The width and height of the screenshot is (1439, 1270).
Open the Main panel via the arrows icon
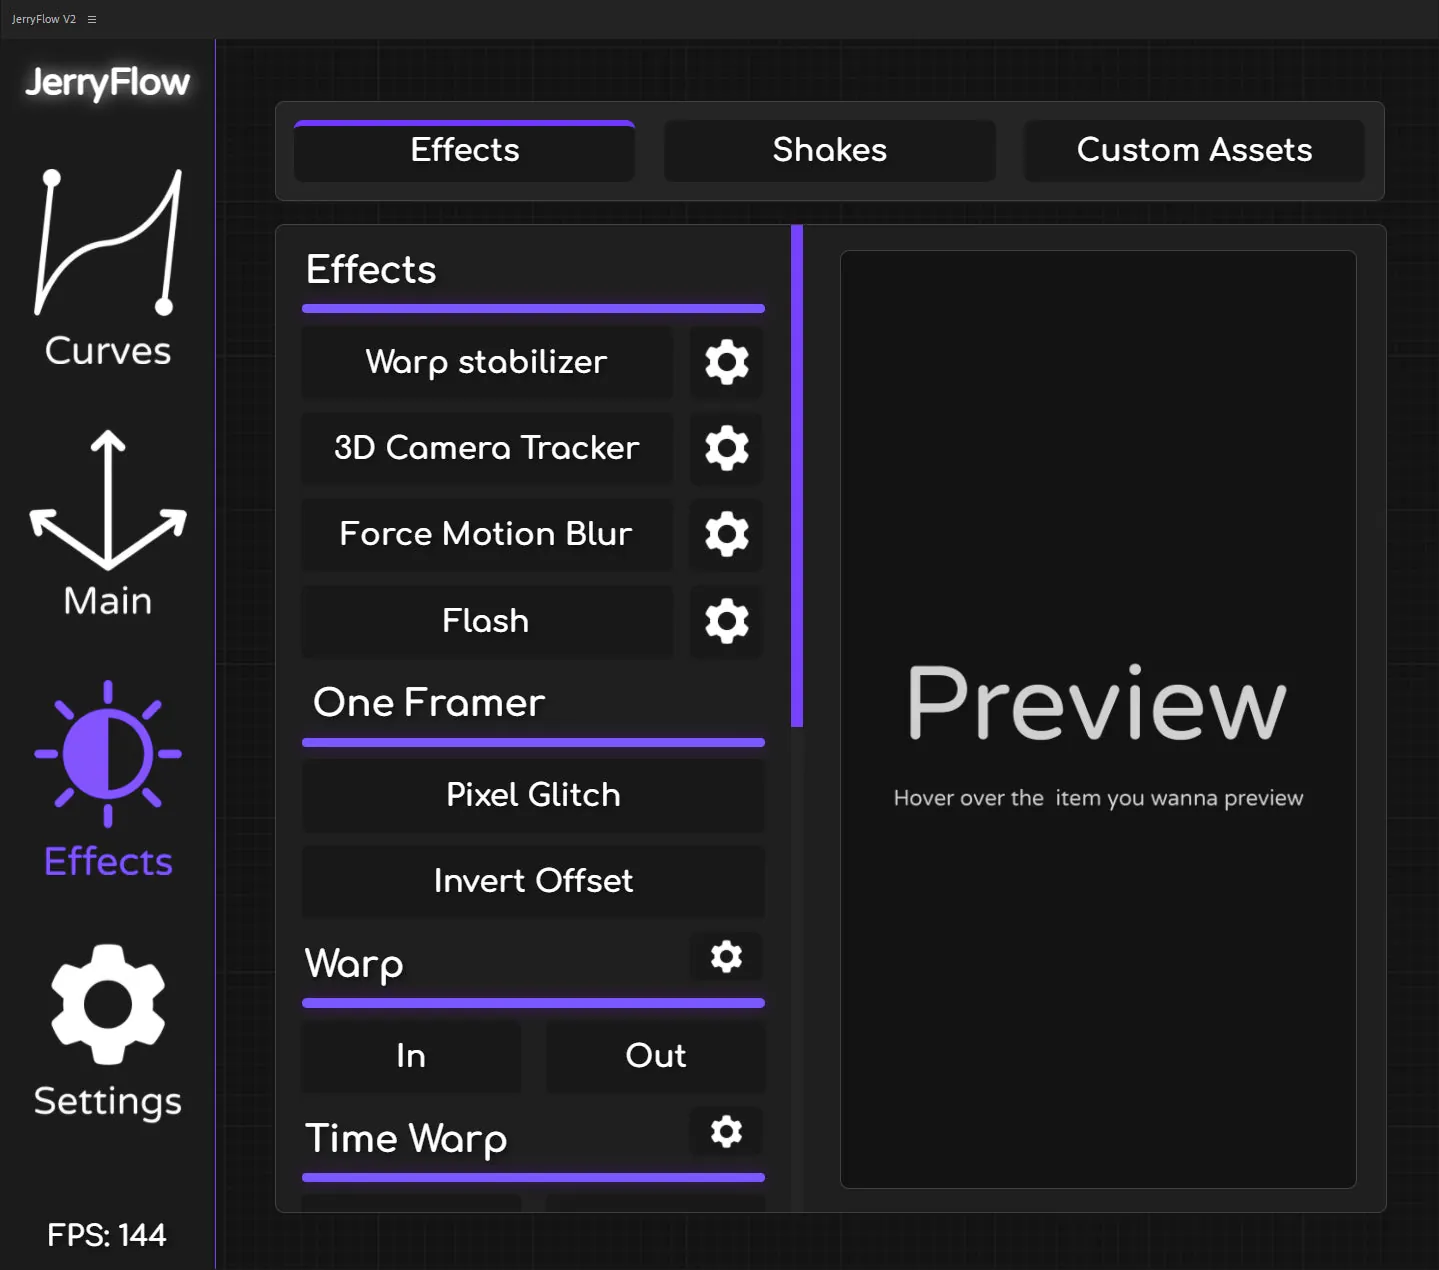click(x=107, y=515)
